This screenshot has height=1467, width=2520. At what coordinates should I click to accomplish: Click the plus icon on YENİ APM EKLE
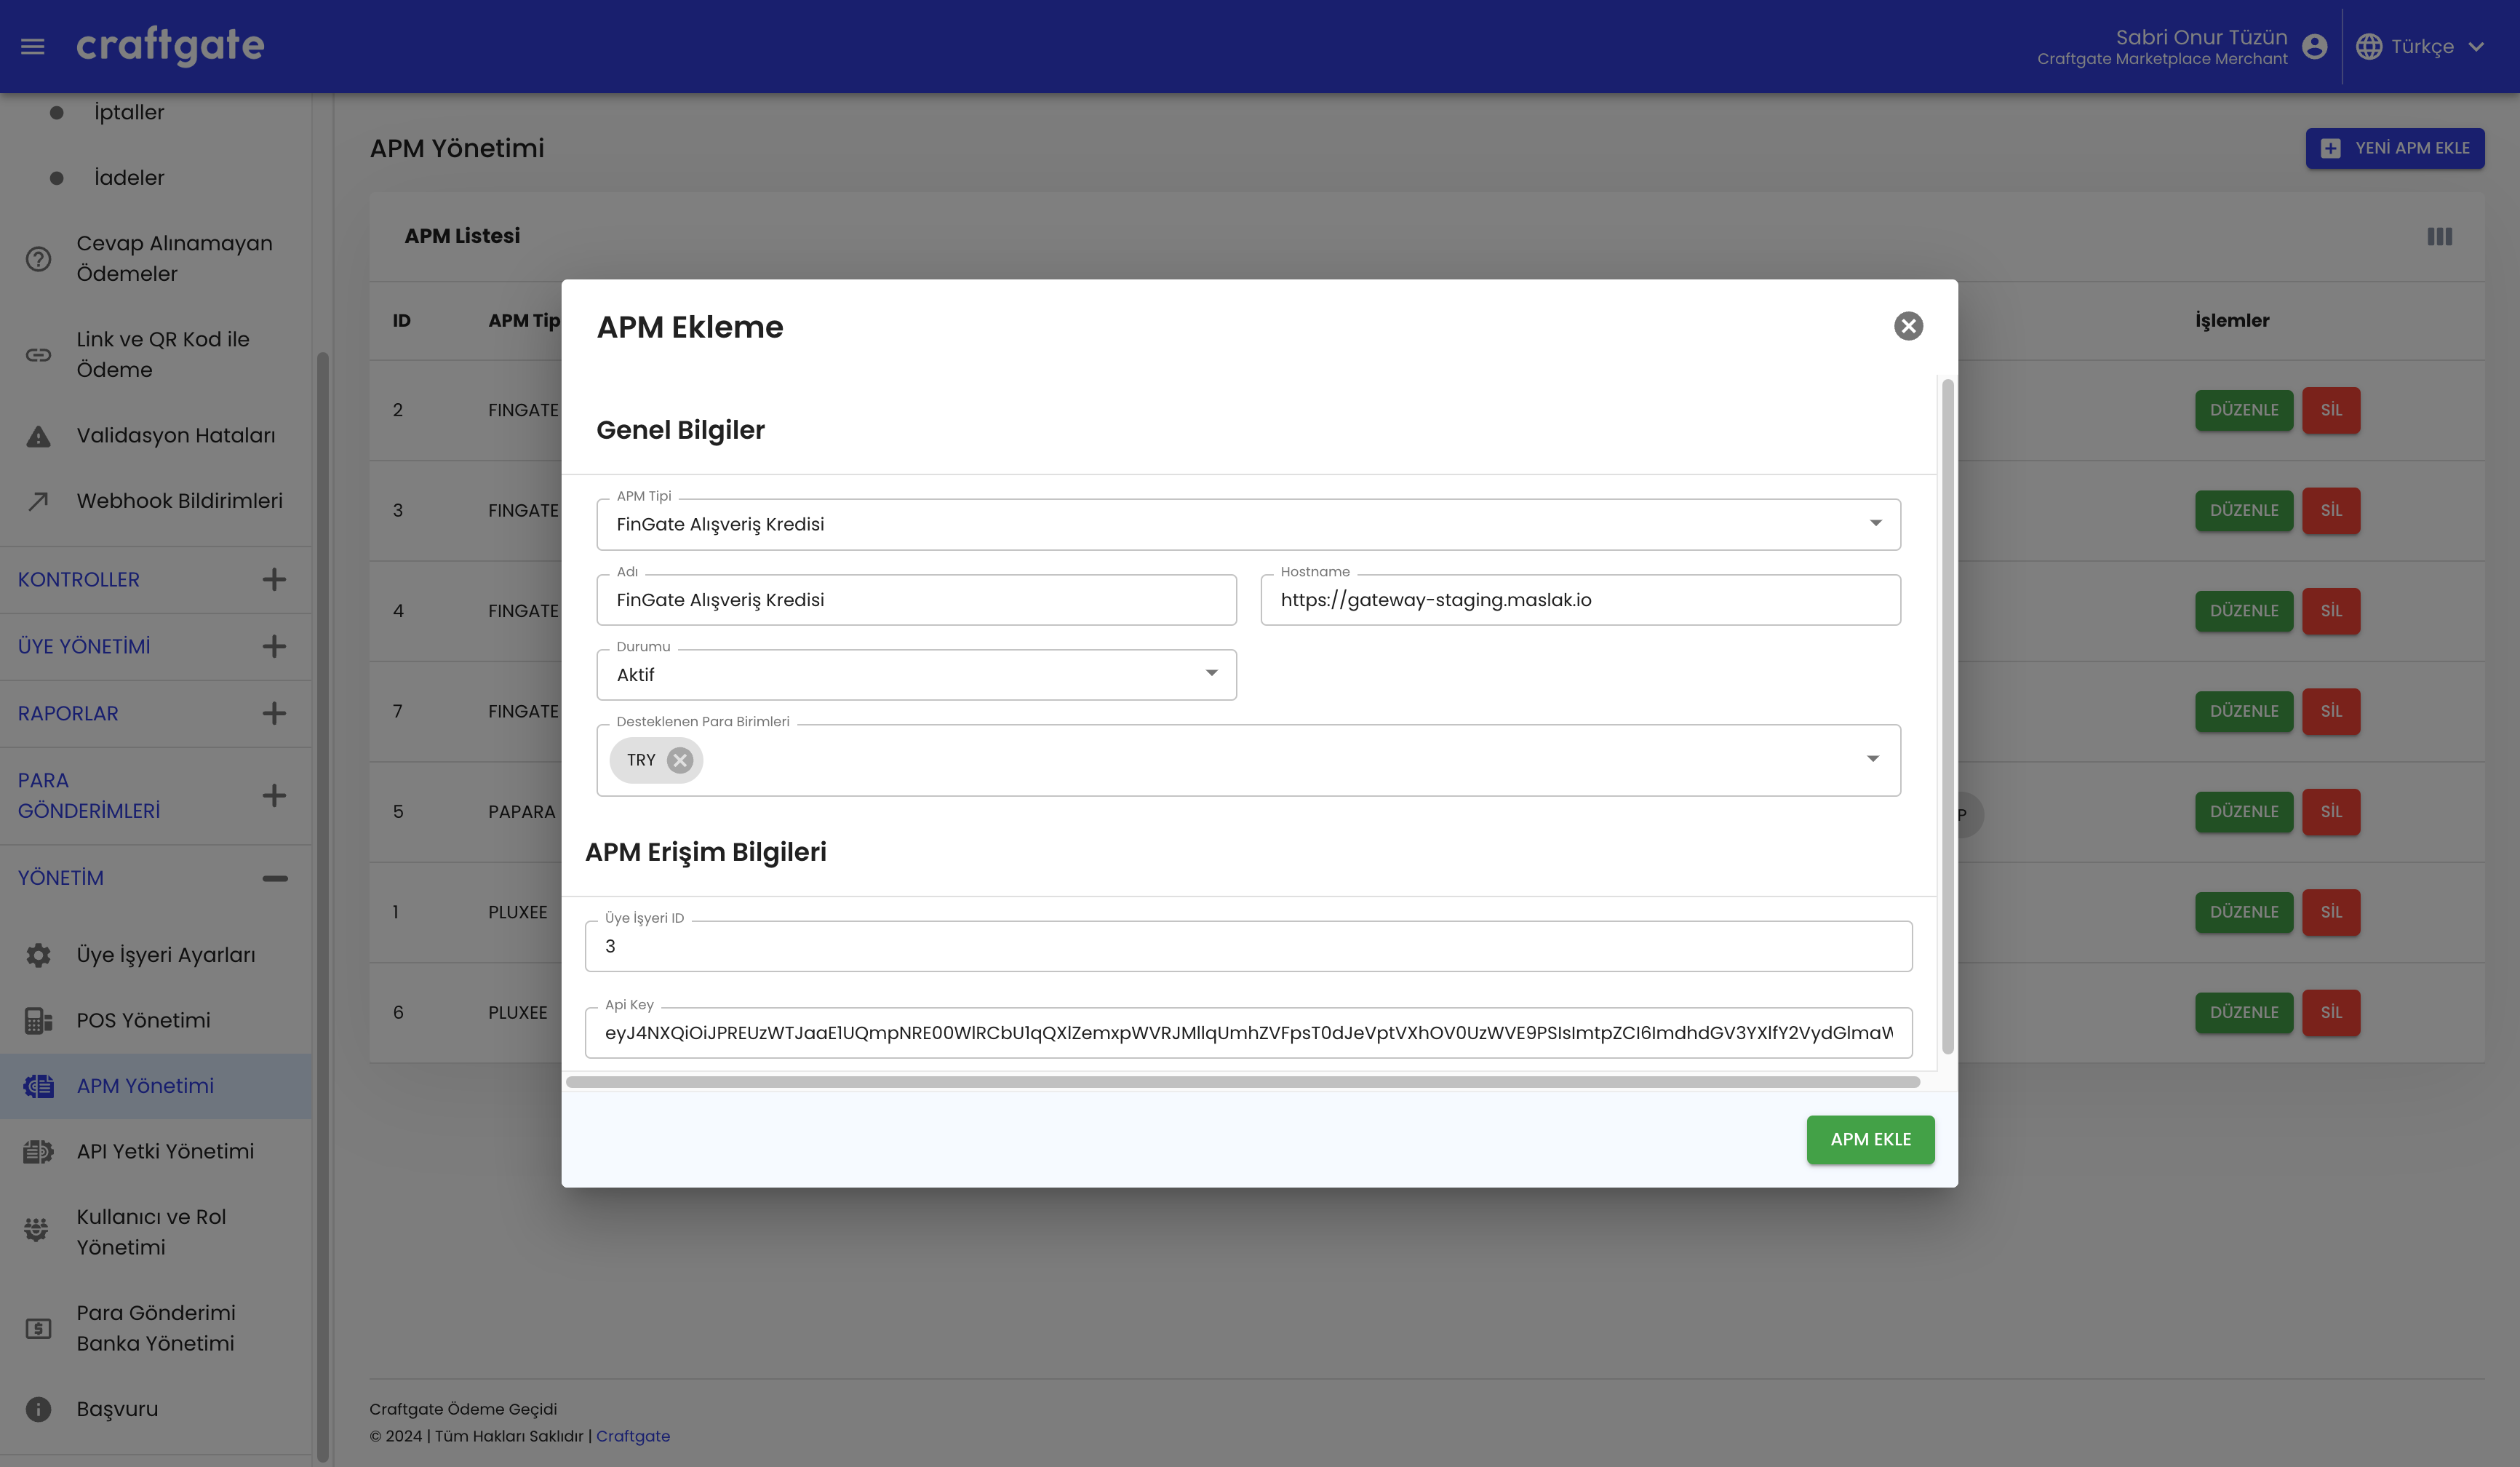coord(2331,148)
